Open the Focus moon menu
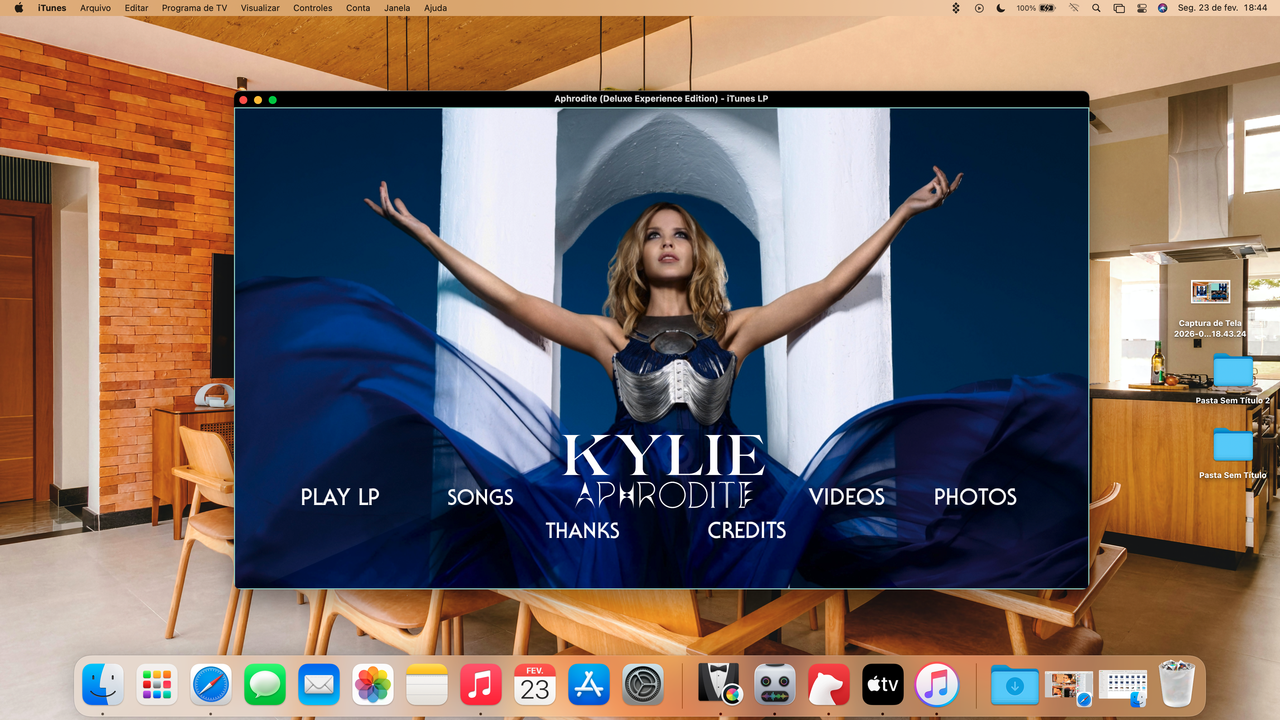 (x=999, y=8)
